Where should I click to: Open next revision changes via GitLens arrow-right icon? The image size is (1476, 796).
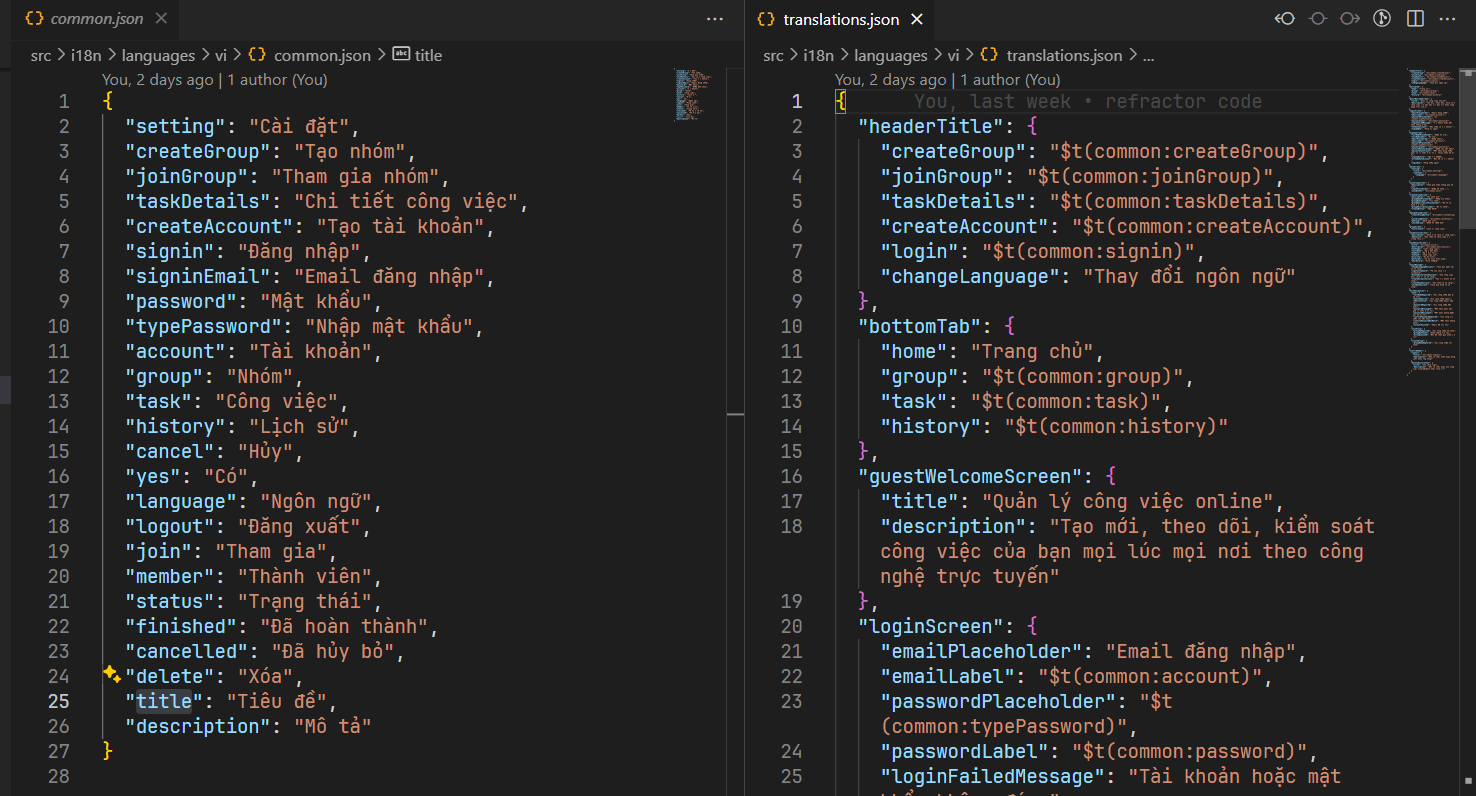[x=1350, y=19]
